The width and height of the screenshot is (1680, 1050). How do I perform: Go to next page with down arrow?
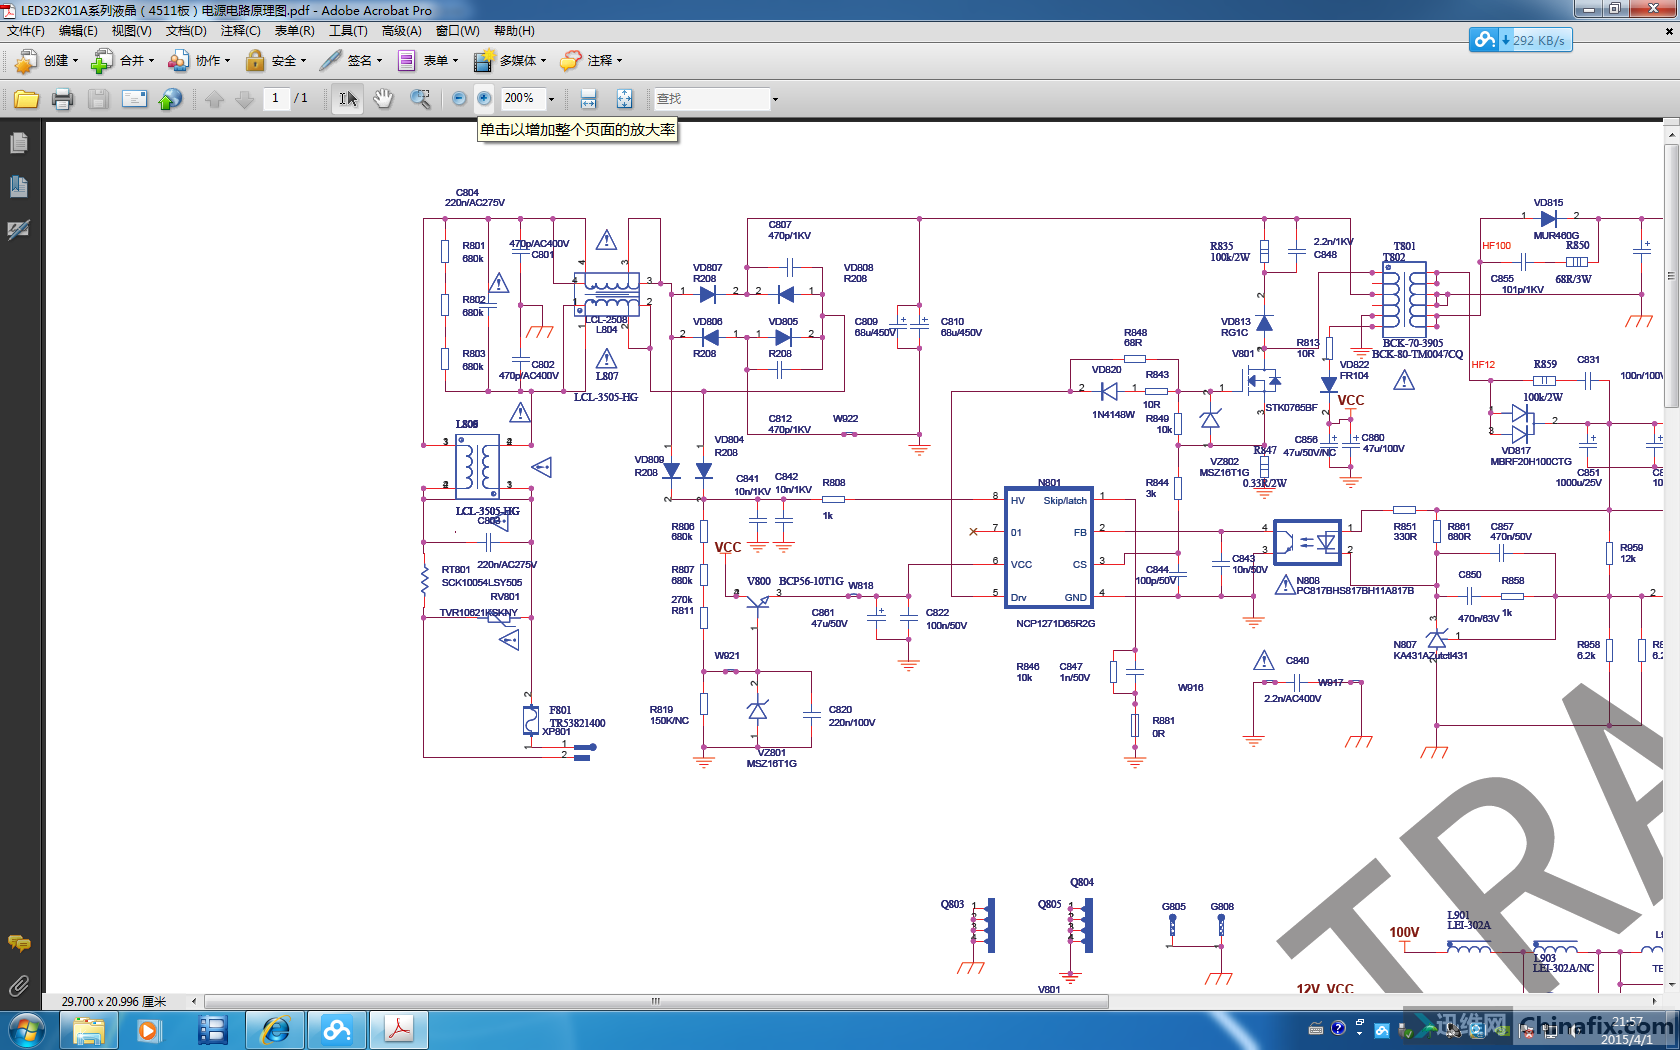[x=244, y=99]
